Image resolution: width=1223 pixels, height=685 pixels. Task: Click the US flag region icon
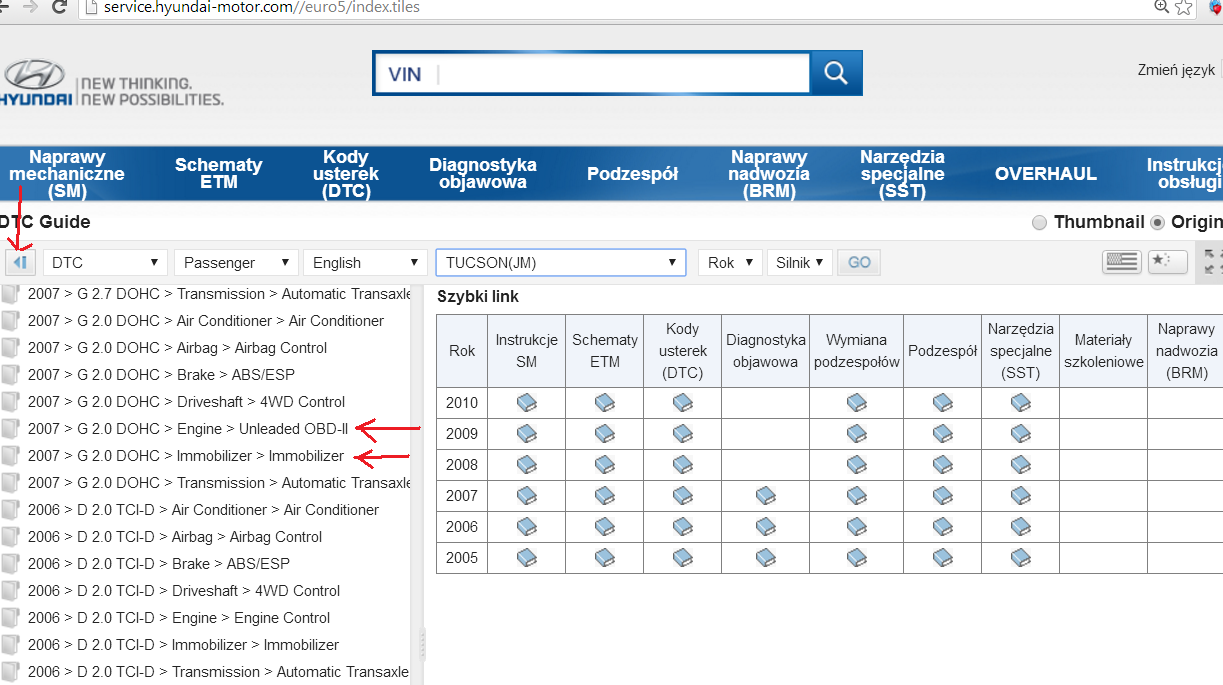pyautogui.click(x=1122, y=262)
